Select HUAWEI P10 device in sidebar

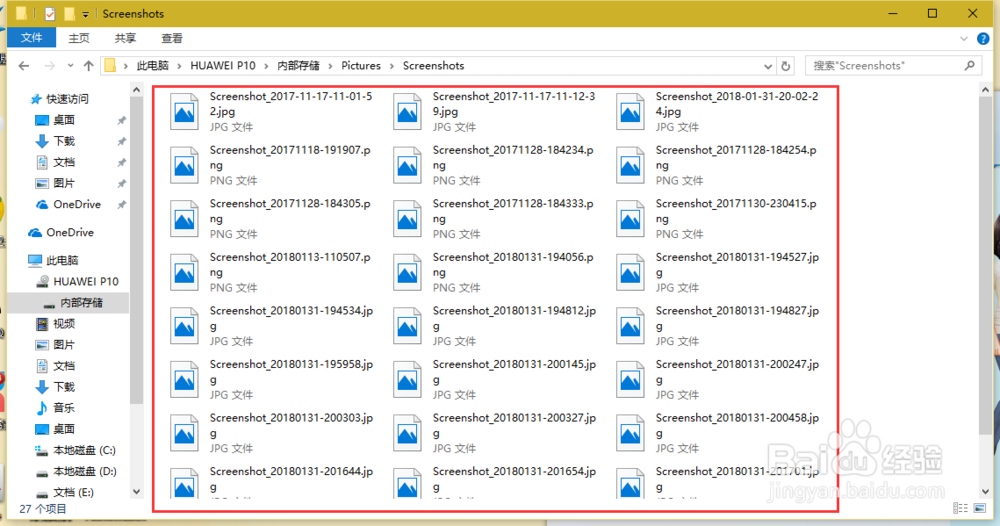77,281
